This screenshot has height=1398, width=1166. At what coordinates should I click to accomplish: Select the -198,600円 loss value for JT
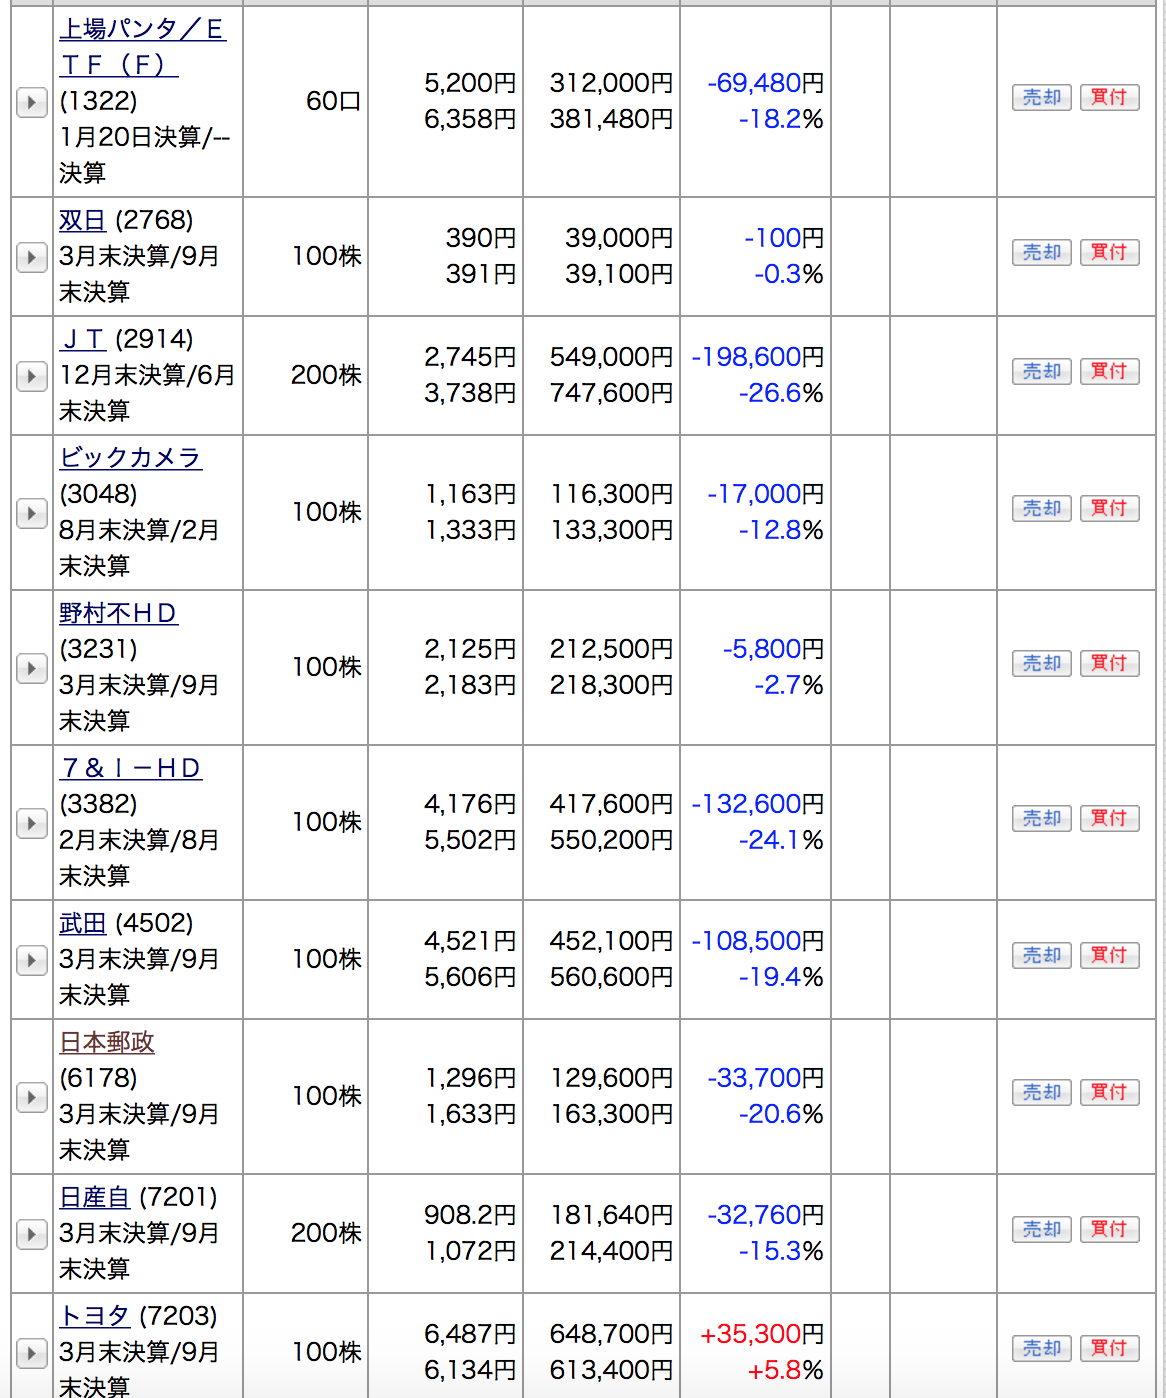coord(758,357)
